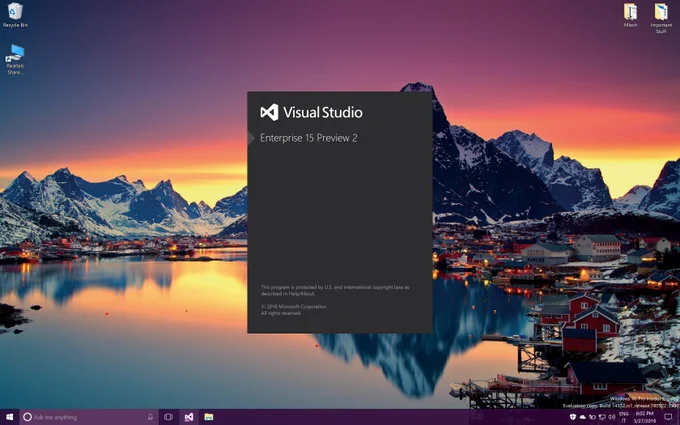This screenshot has height=425, width=680.
Task: Open the folder left of Important Stuff
Action: point(630,15)
